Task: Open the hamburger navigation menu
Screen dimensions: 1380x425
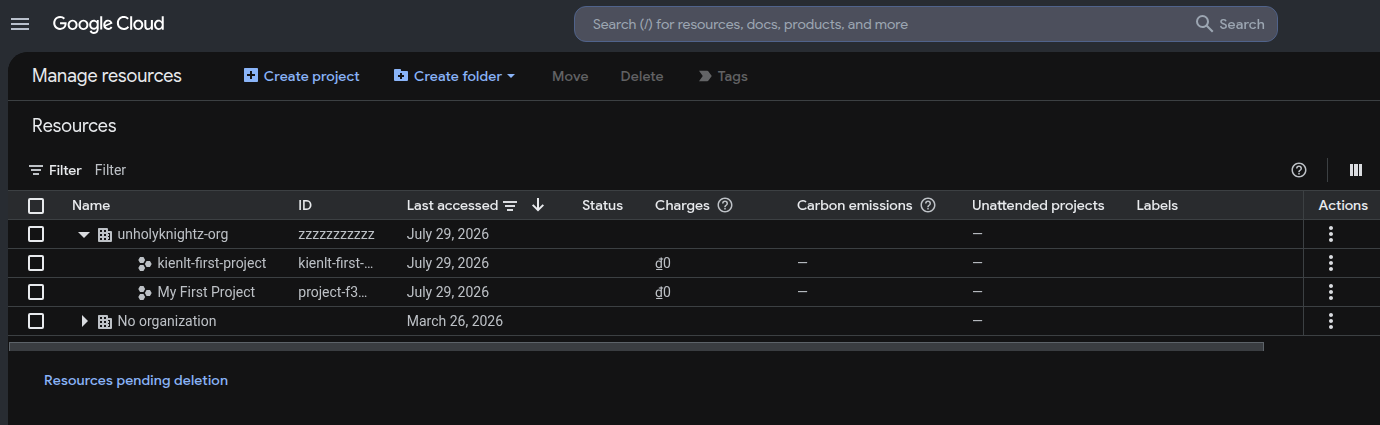Action: [20, 24]
